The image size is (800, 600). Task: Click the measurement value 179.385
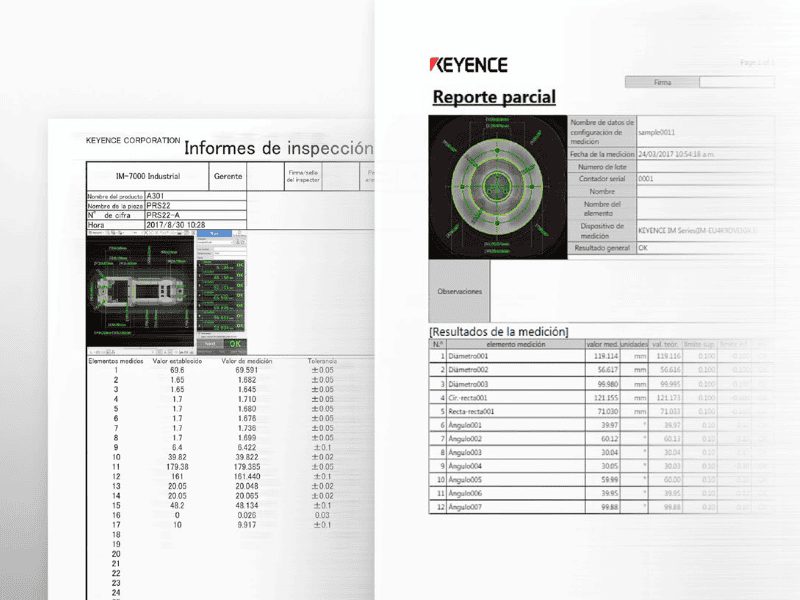click(x=246, y=467)
